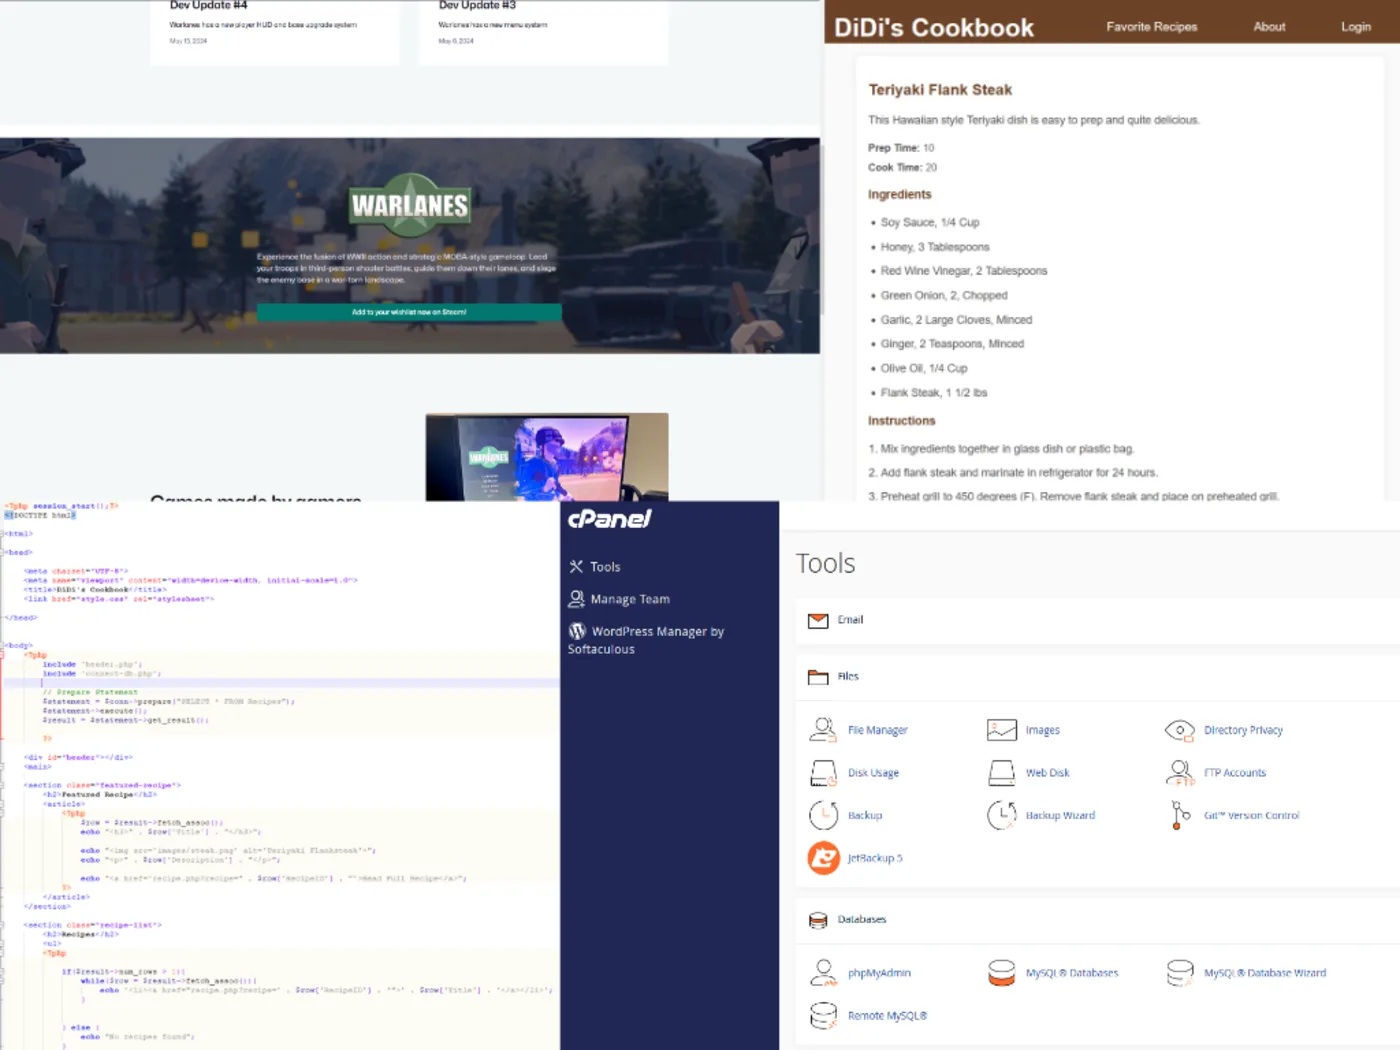Fold the <body> block in code editor
The width and height of the screenshot is (1400, 1050).
(4, 646)
